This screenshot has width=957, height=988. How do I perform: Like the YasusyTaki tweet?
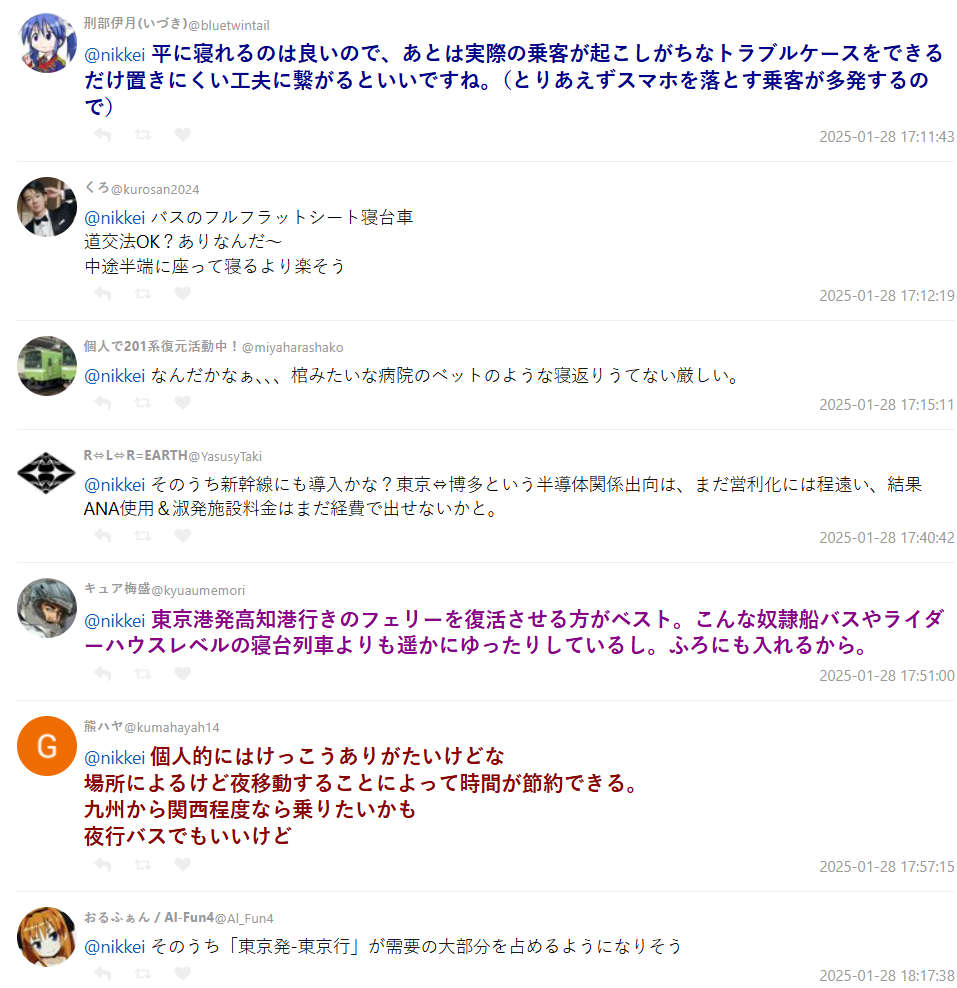183,536
